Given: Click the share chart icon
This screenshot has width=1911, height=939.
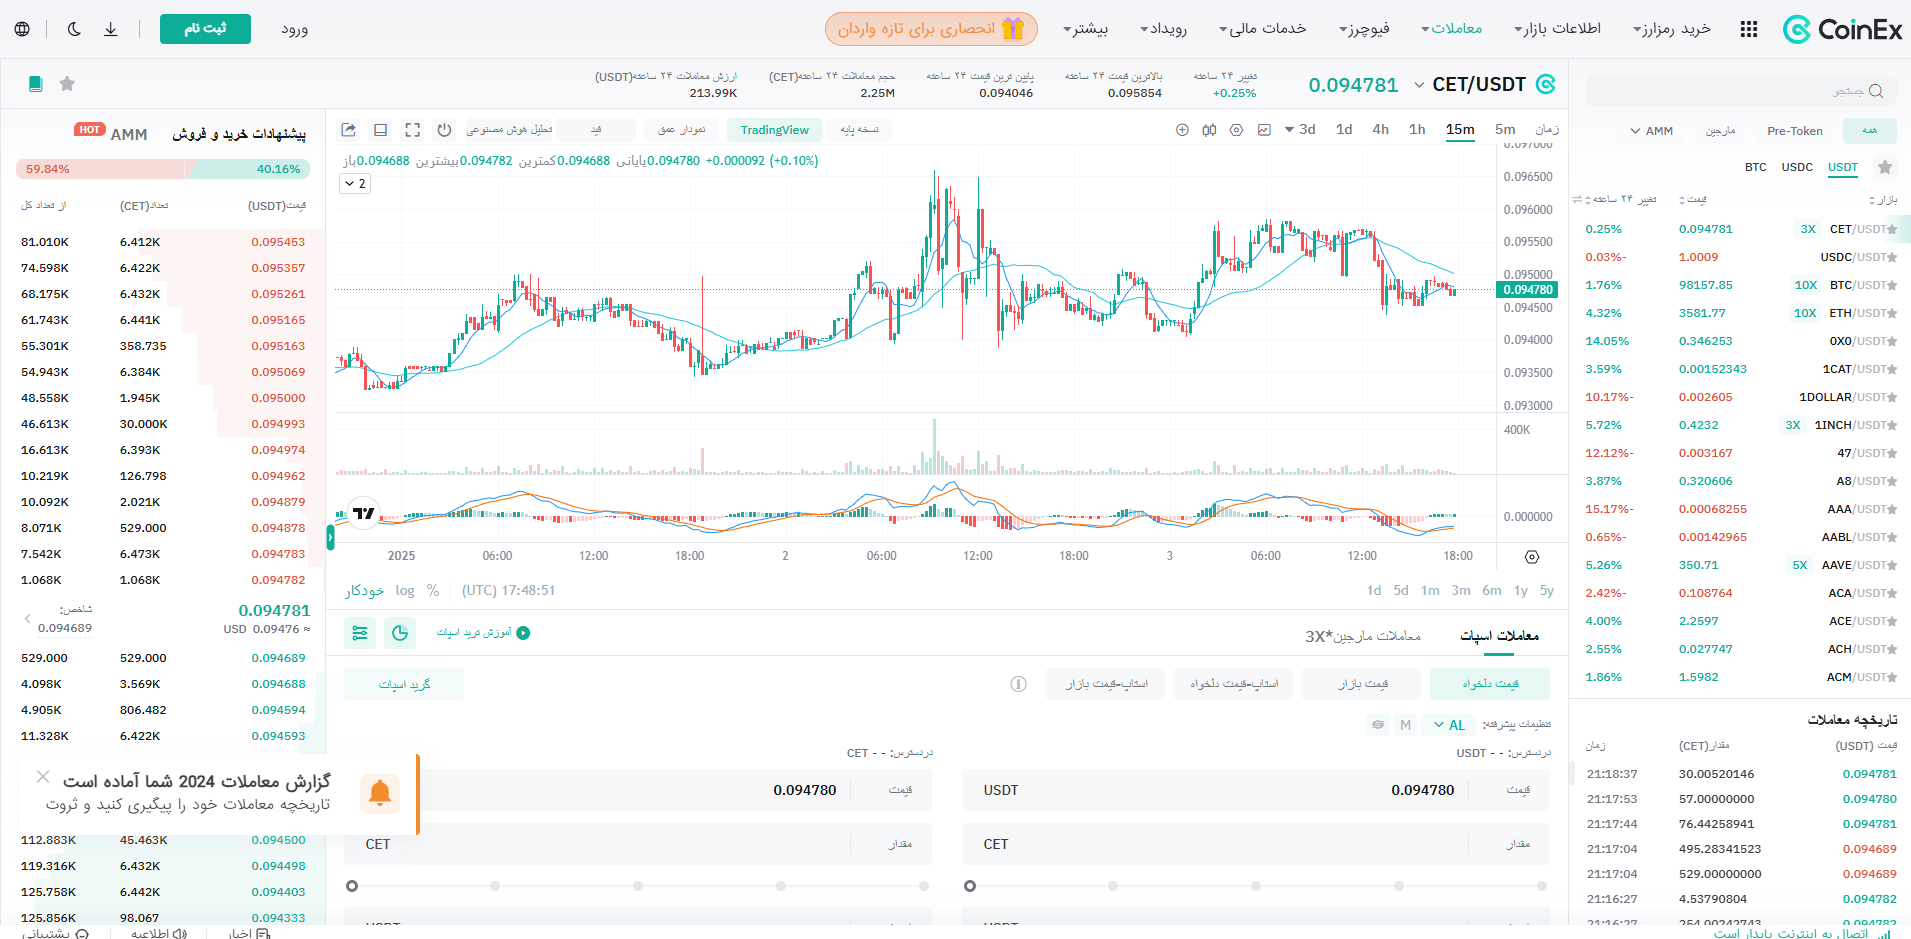Looking at the screenshot, I should click(x=348, y=130).
